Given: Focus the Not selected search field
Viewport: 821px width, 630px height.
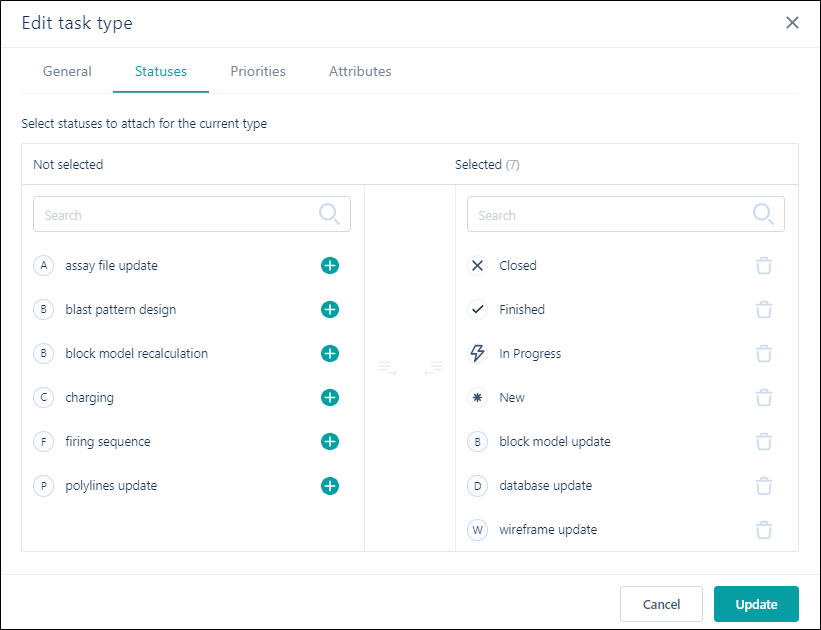Looking at the screenshot, I should click(x=192, y=214).
